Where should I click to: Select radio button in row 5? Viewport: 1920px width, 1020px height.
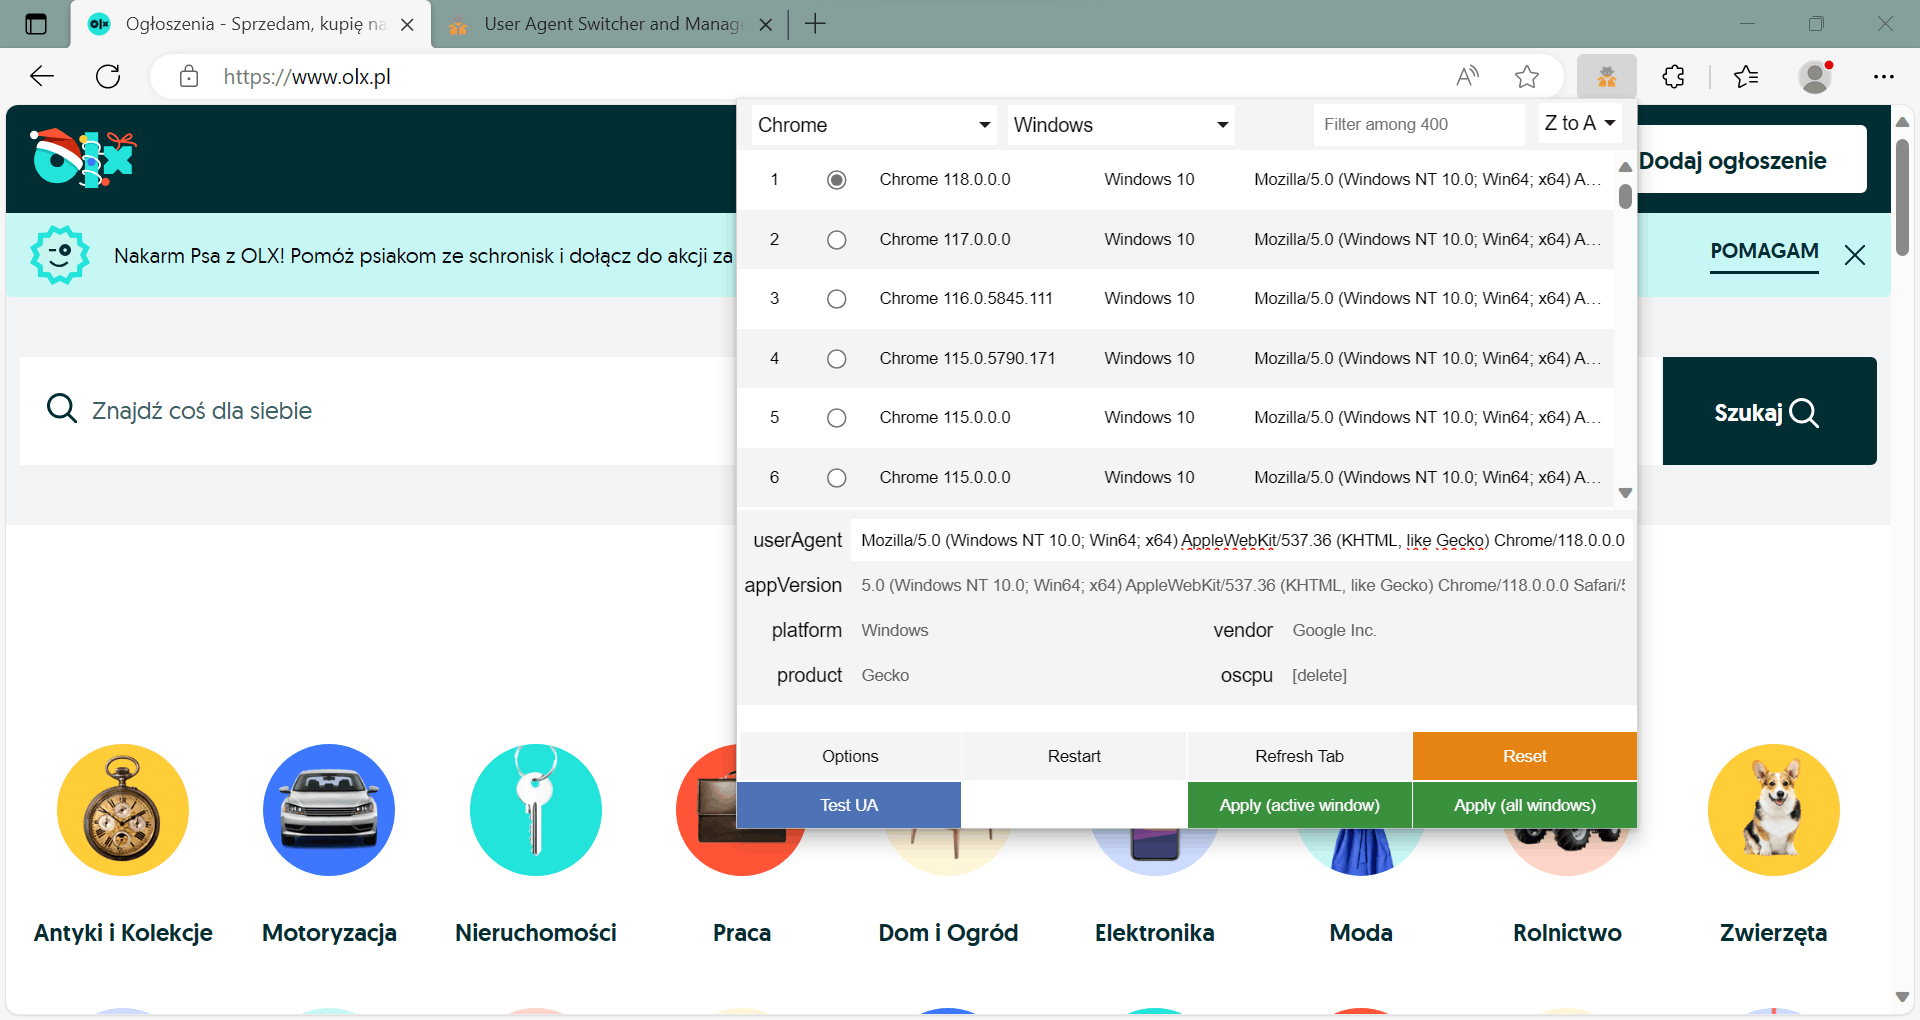point(837,418)
